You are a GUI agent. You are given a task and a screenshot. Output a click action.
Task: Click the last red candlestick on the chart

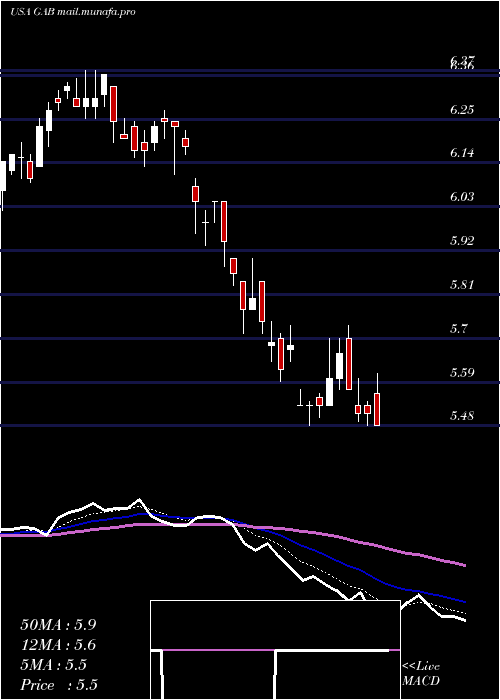[377, 409]
